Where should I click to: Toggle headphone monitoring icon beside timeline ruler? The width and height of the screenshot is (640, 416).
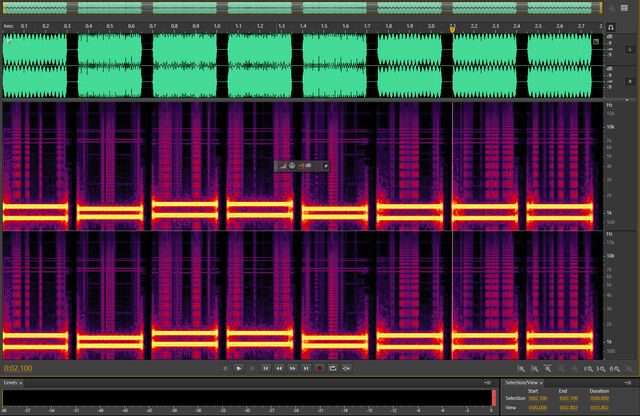point(611,27)
